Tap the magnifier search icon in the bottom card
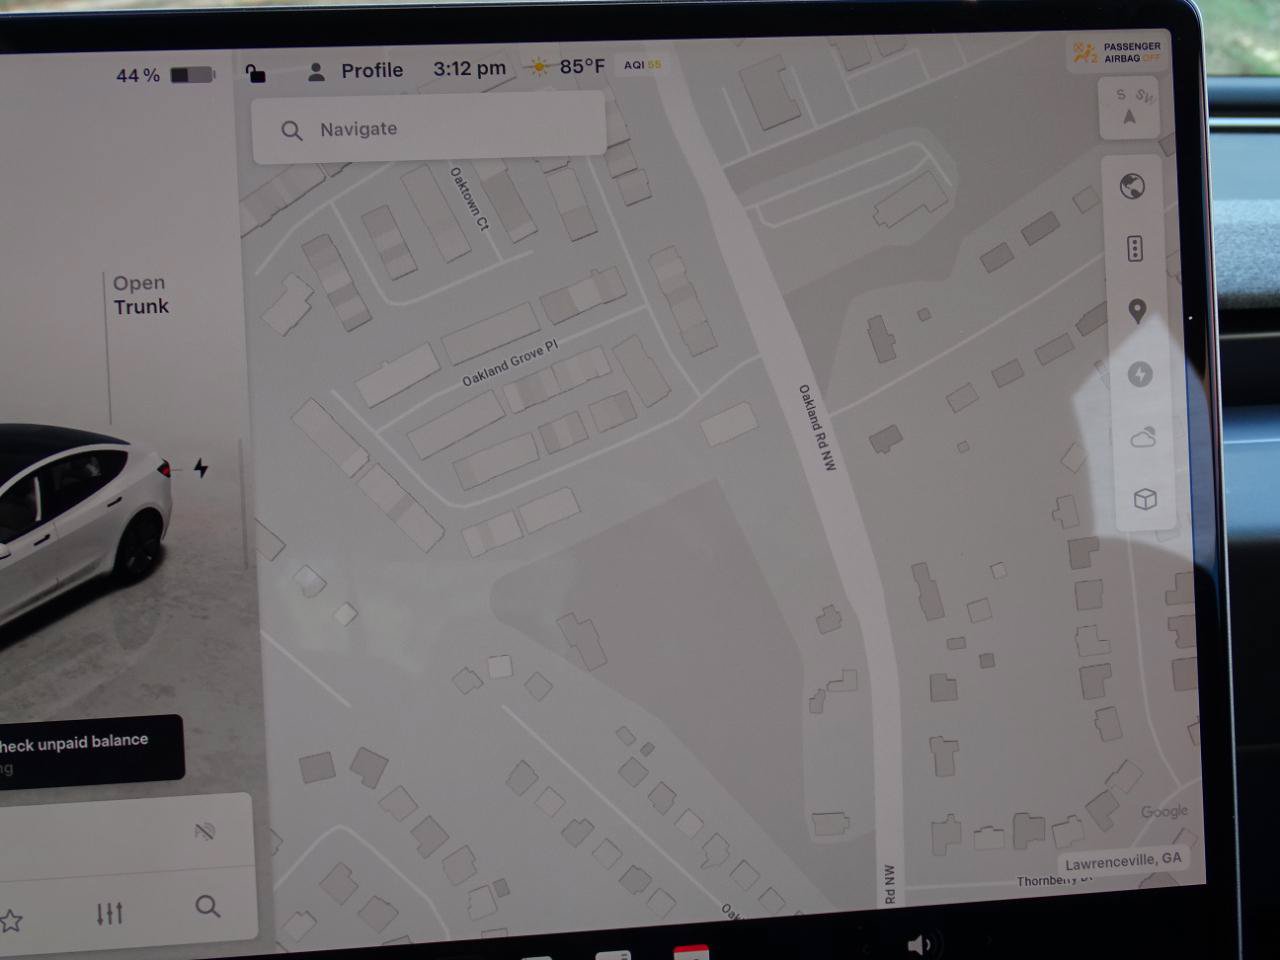 (x=207, y=907)
